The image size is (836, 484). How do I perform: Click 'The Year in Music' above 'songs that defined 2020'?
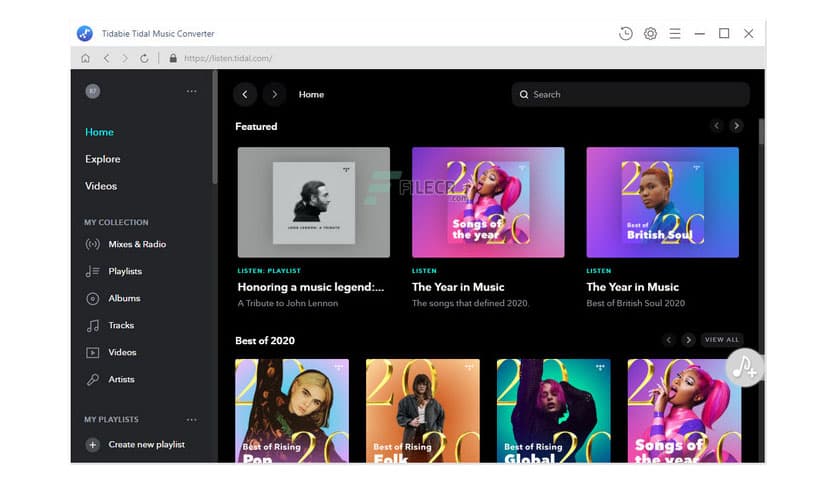point(458,287)
